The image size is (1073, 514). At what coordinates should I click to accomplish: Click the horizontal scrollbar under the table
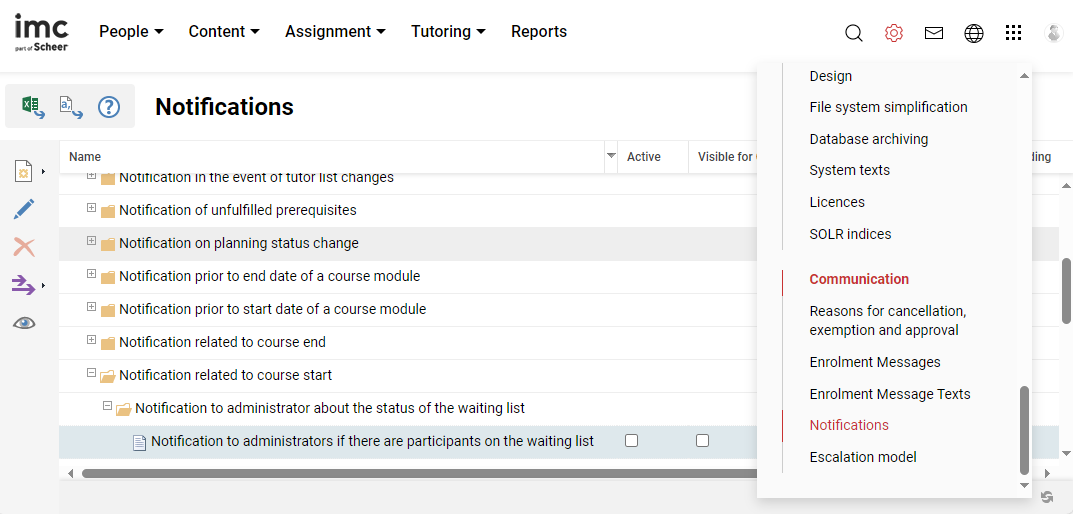click(x=400, y=473)
